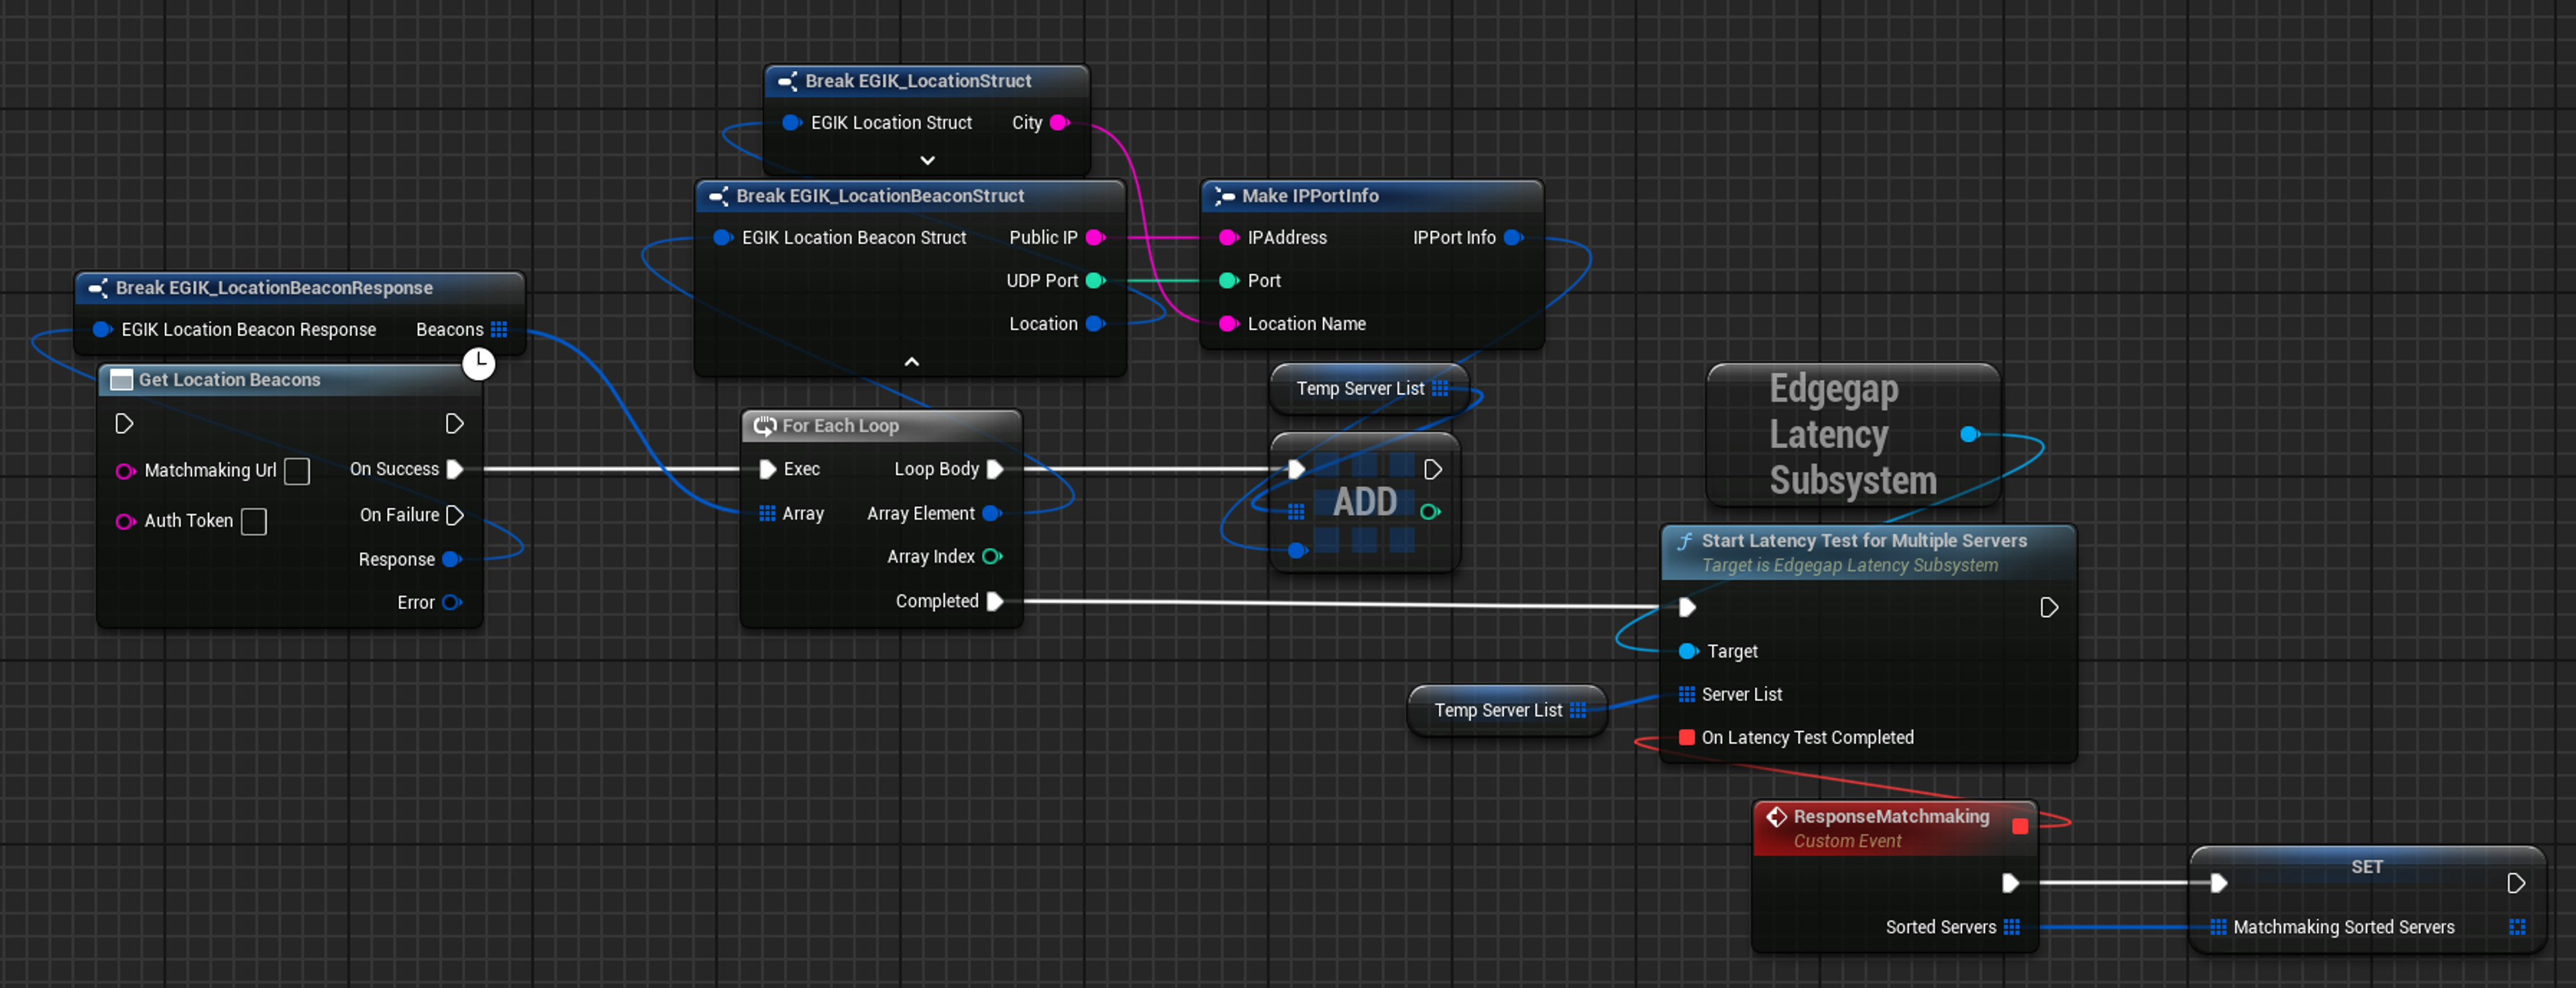Select the Break EGIK_LocationStruct node title
This screenshot has width=2576, height=988.
pyautogui.click(x=918, y=81)
